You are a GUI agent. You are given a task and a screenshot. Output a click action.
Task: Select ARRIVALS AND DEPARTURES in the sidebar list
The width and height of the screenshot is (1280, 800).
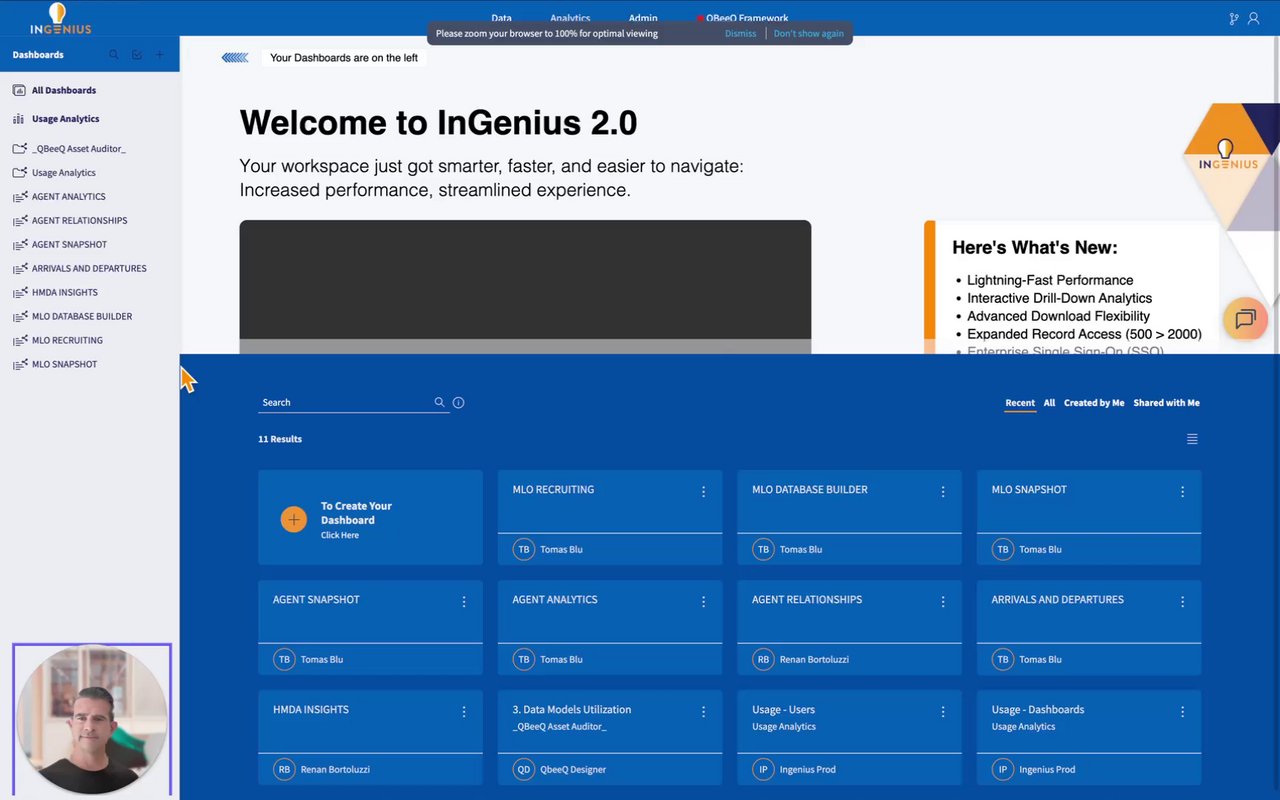tap(89, 268)
